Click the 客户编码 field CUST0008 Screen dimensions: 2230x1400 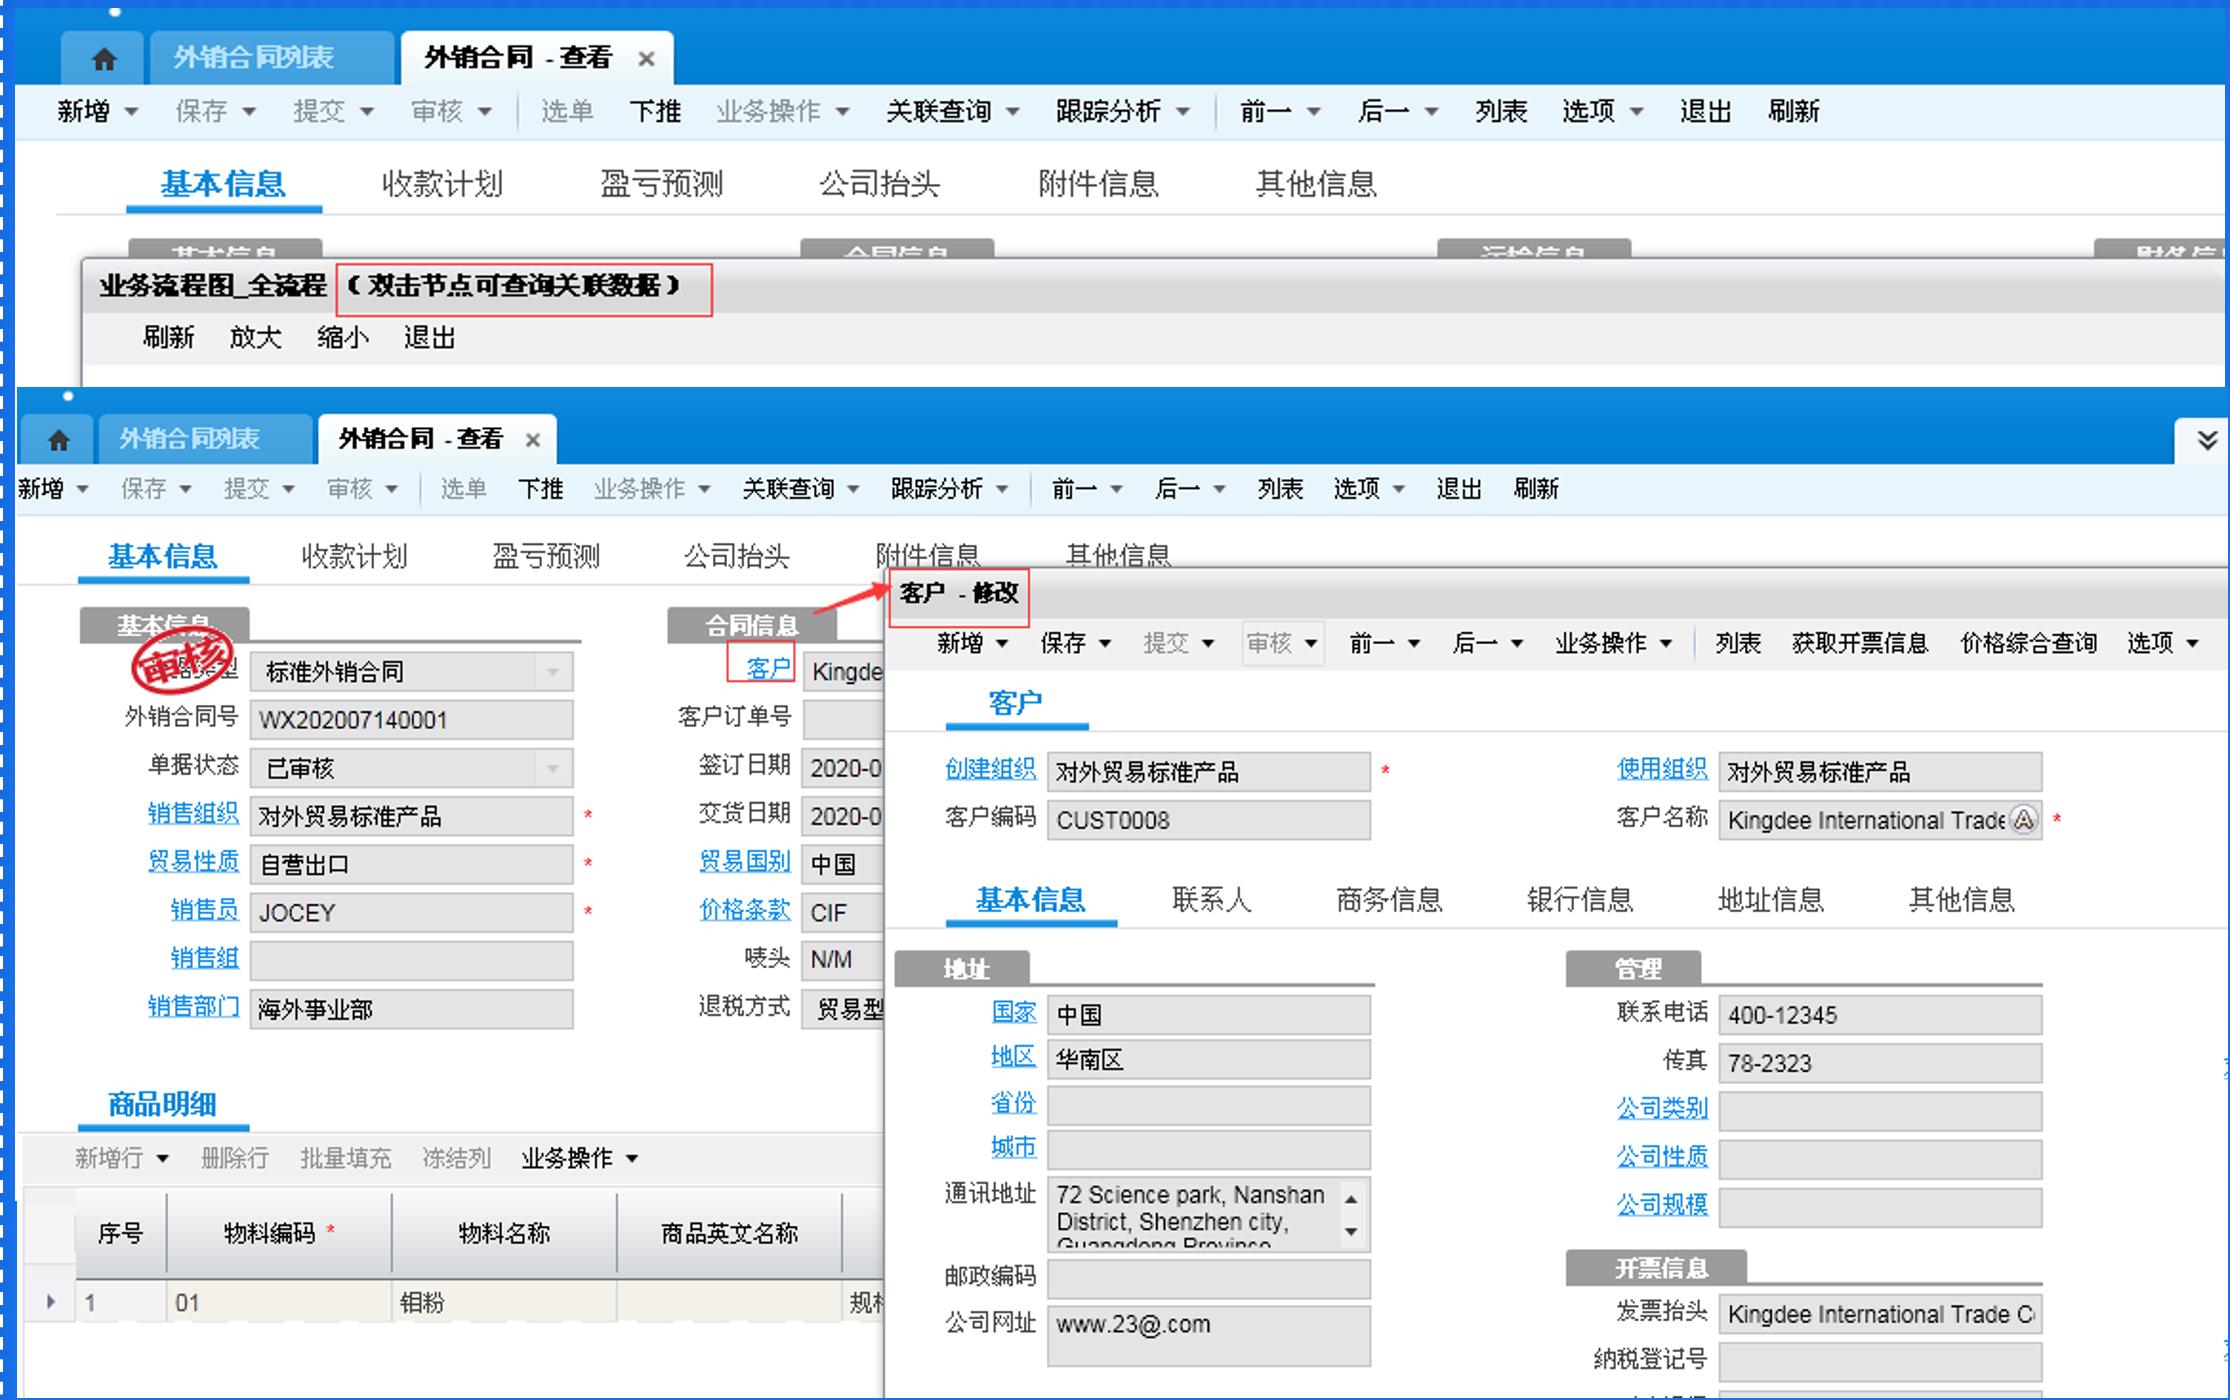1208,820
